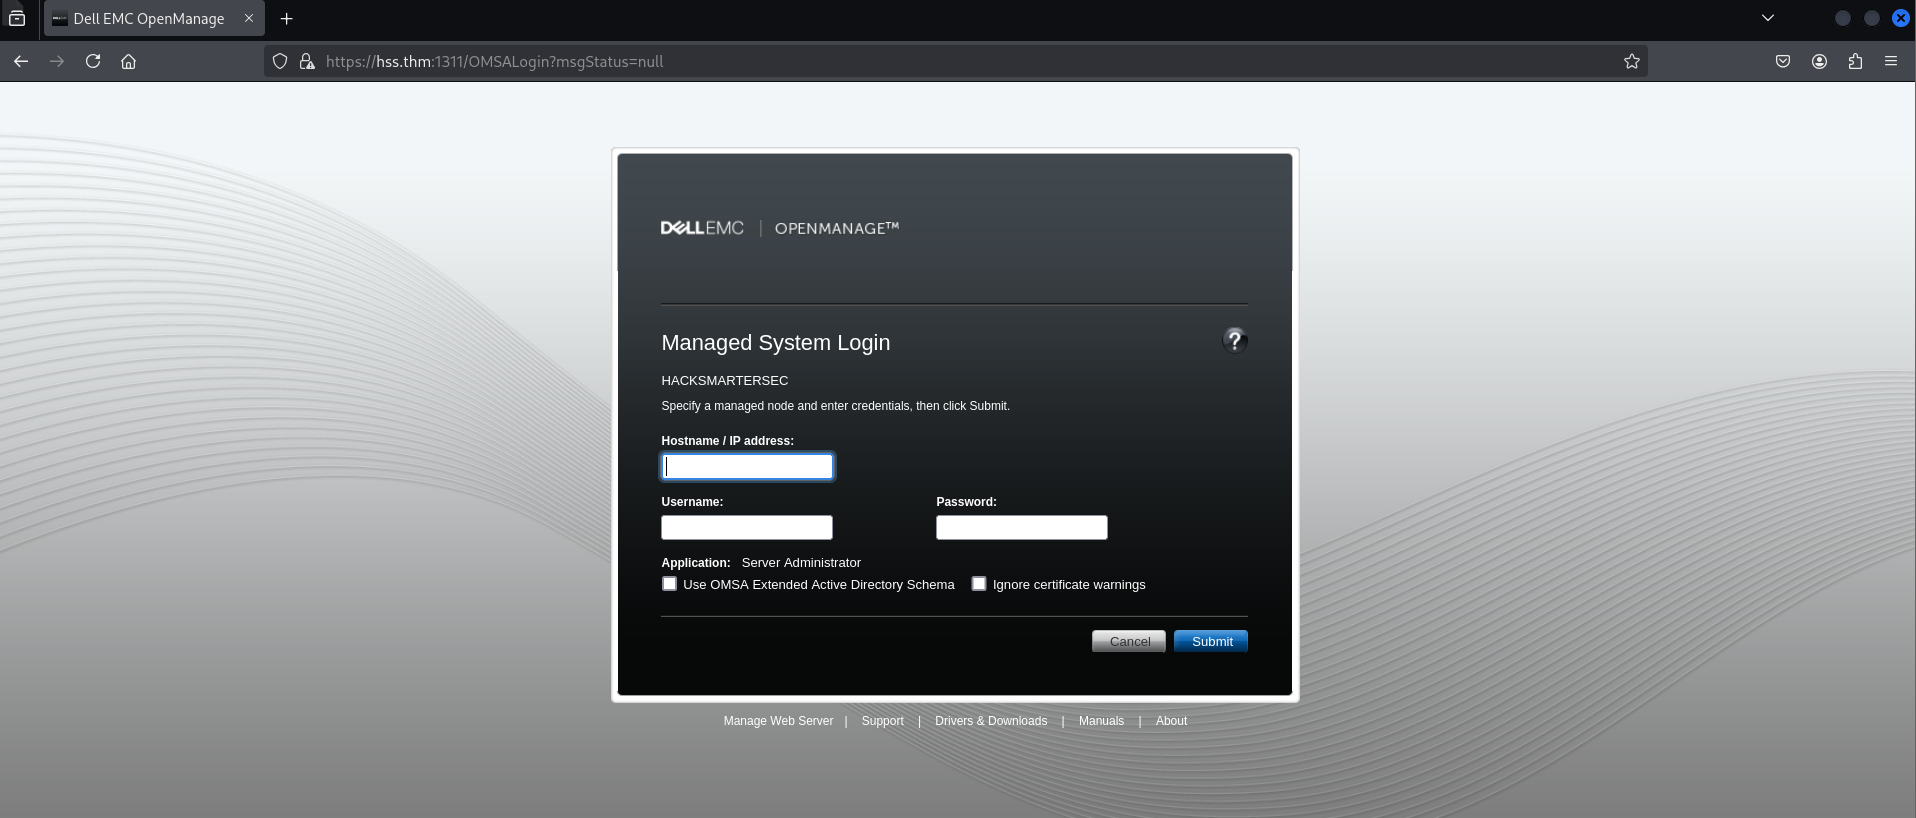Open the Manage Web Server link
Image resolution: width=1916 pixels, height=818 pixels.
(x=778, y=721)
